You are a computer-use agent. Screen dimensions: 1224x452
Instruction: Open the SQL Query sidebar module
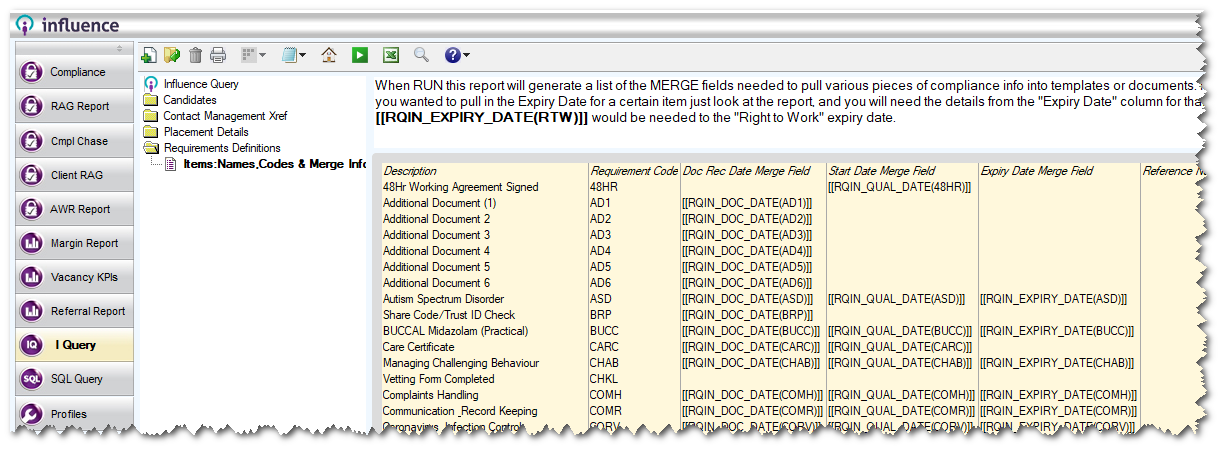click(x=74, y=379)
